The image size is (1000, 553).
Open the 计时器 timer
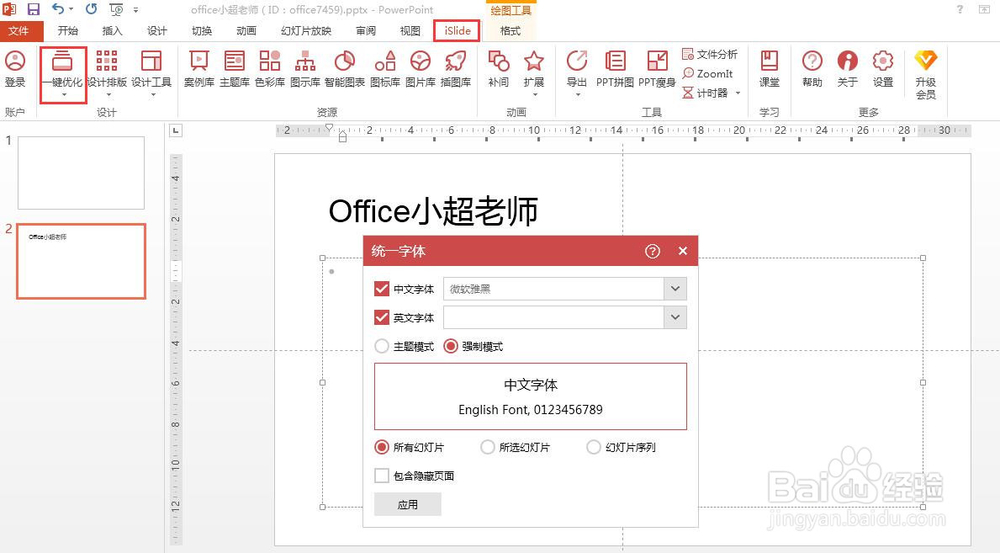click(705, 93)
